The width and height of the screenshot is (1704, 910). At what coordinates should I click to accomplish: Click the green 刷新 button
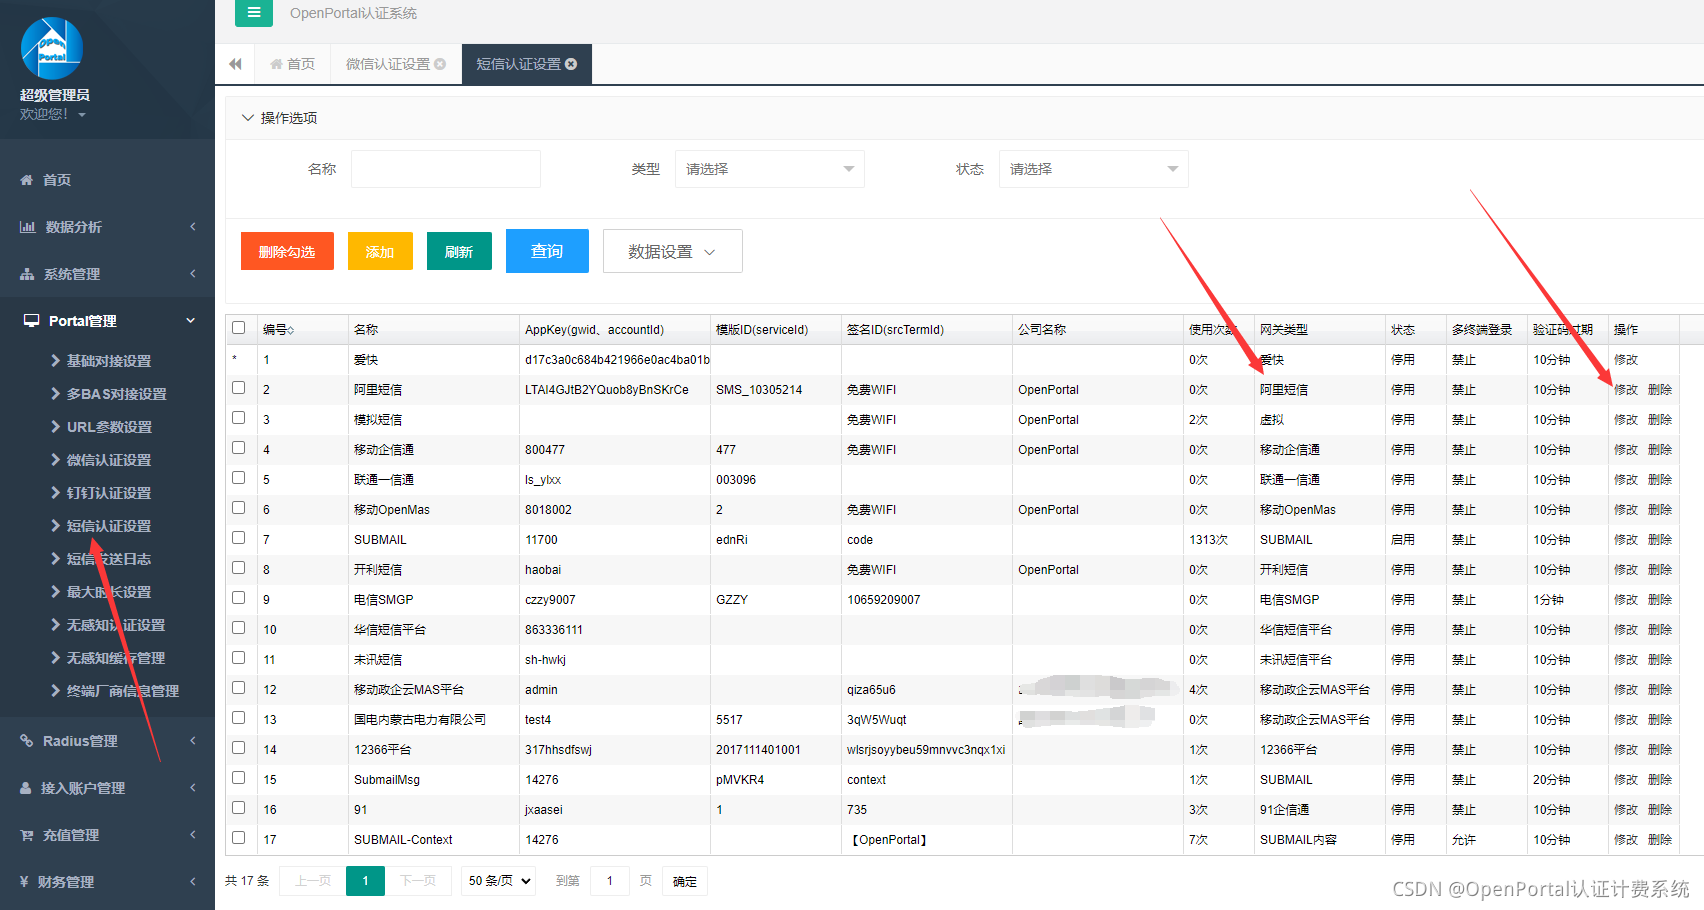tap(459, 251)
